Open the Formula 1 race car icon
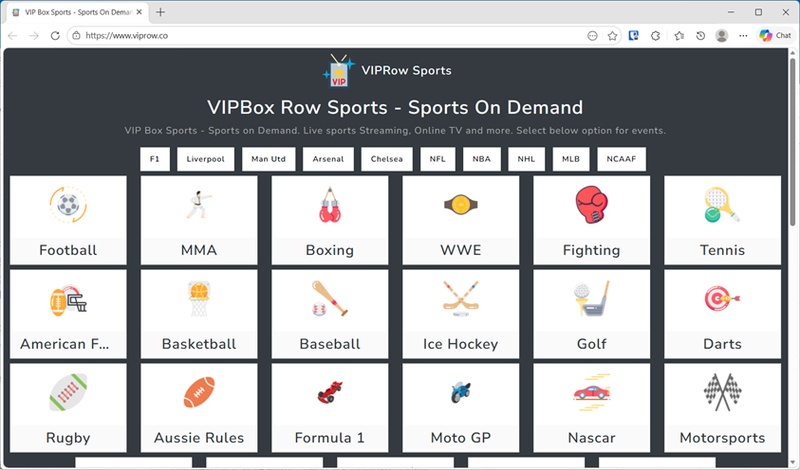The image size is (800, 470). [330, 392]
